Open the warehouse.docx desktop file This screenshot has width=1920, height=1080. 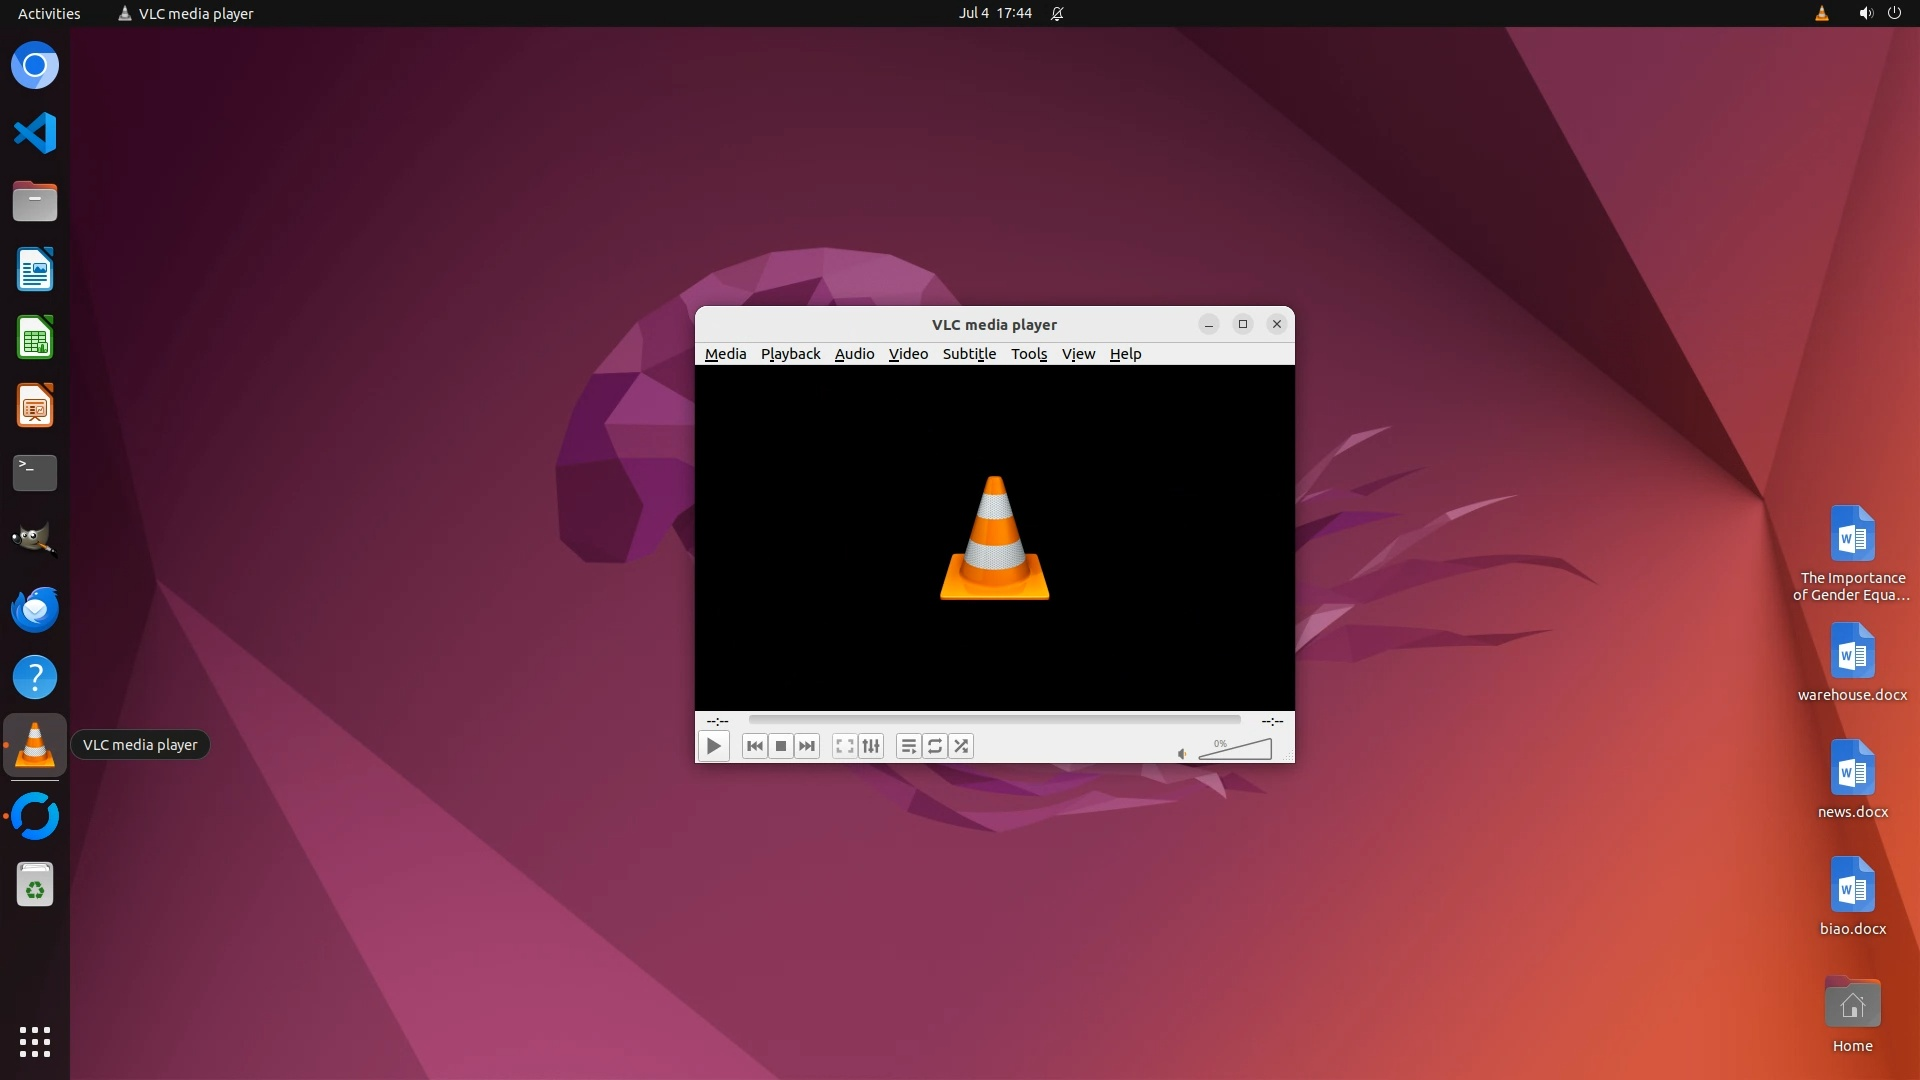point(1852,661)
